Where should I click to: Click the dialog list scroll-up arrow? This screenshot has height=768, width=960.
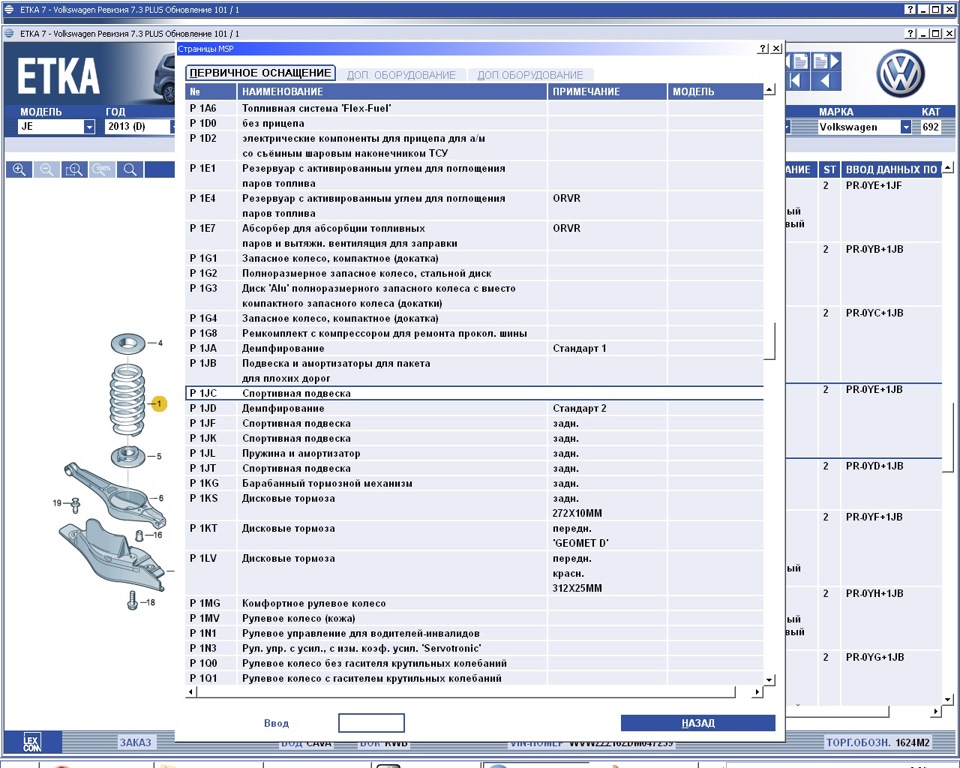tap(770, 89)
